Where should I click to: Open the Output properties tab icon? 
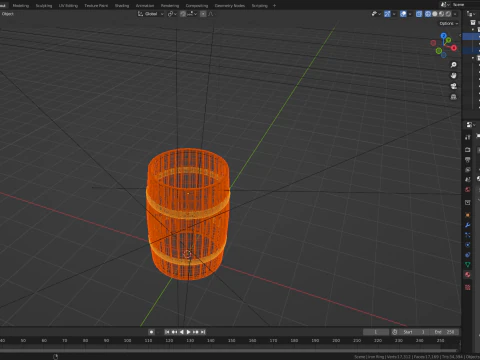468,160
